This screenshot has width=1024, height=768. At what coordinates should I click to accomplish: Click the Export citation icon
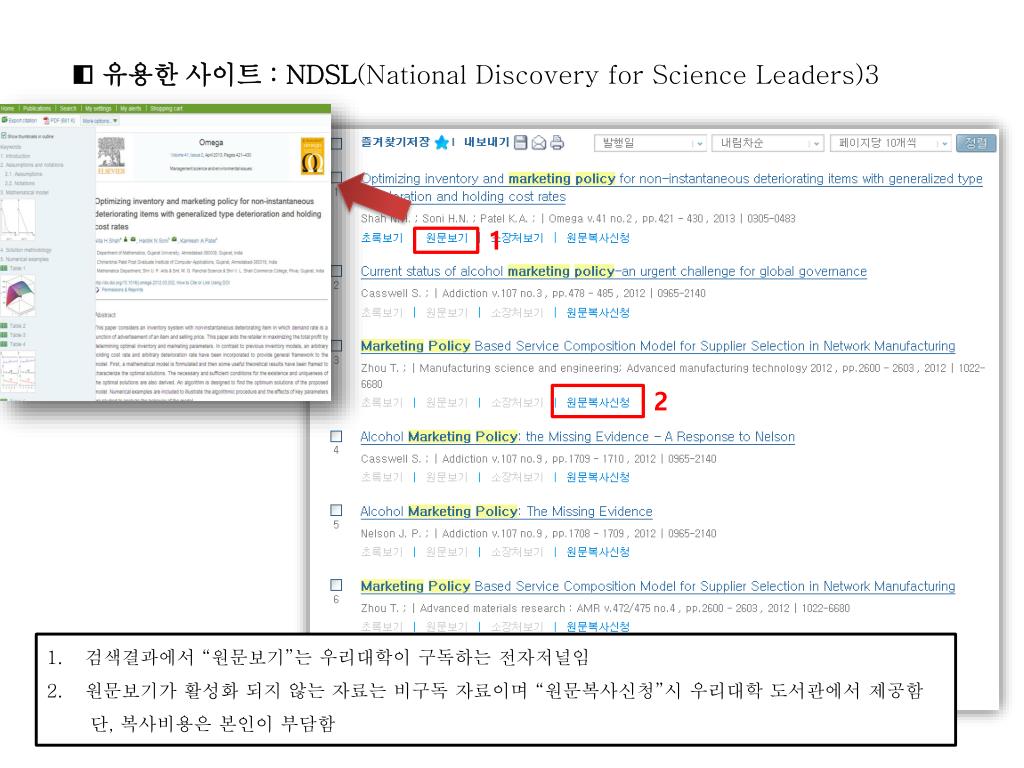tap(4, 121)
